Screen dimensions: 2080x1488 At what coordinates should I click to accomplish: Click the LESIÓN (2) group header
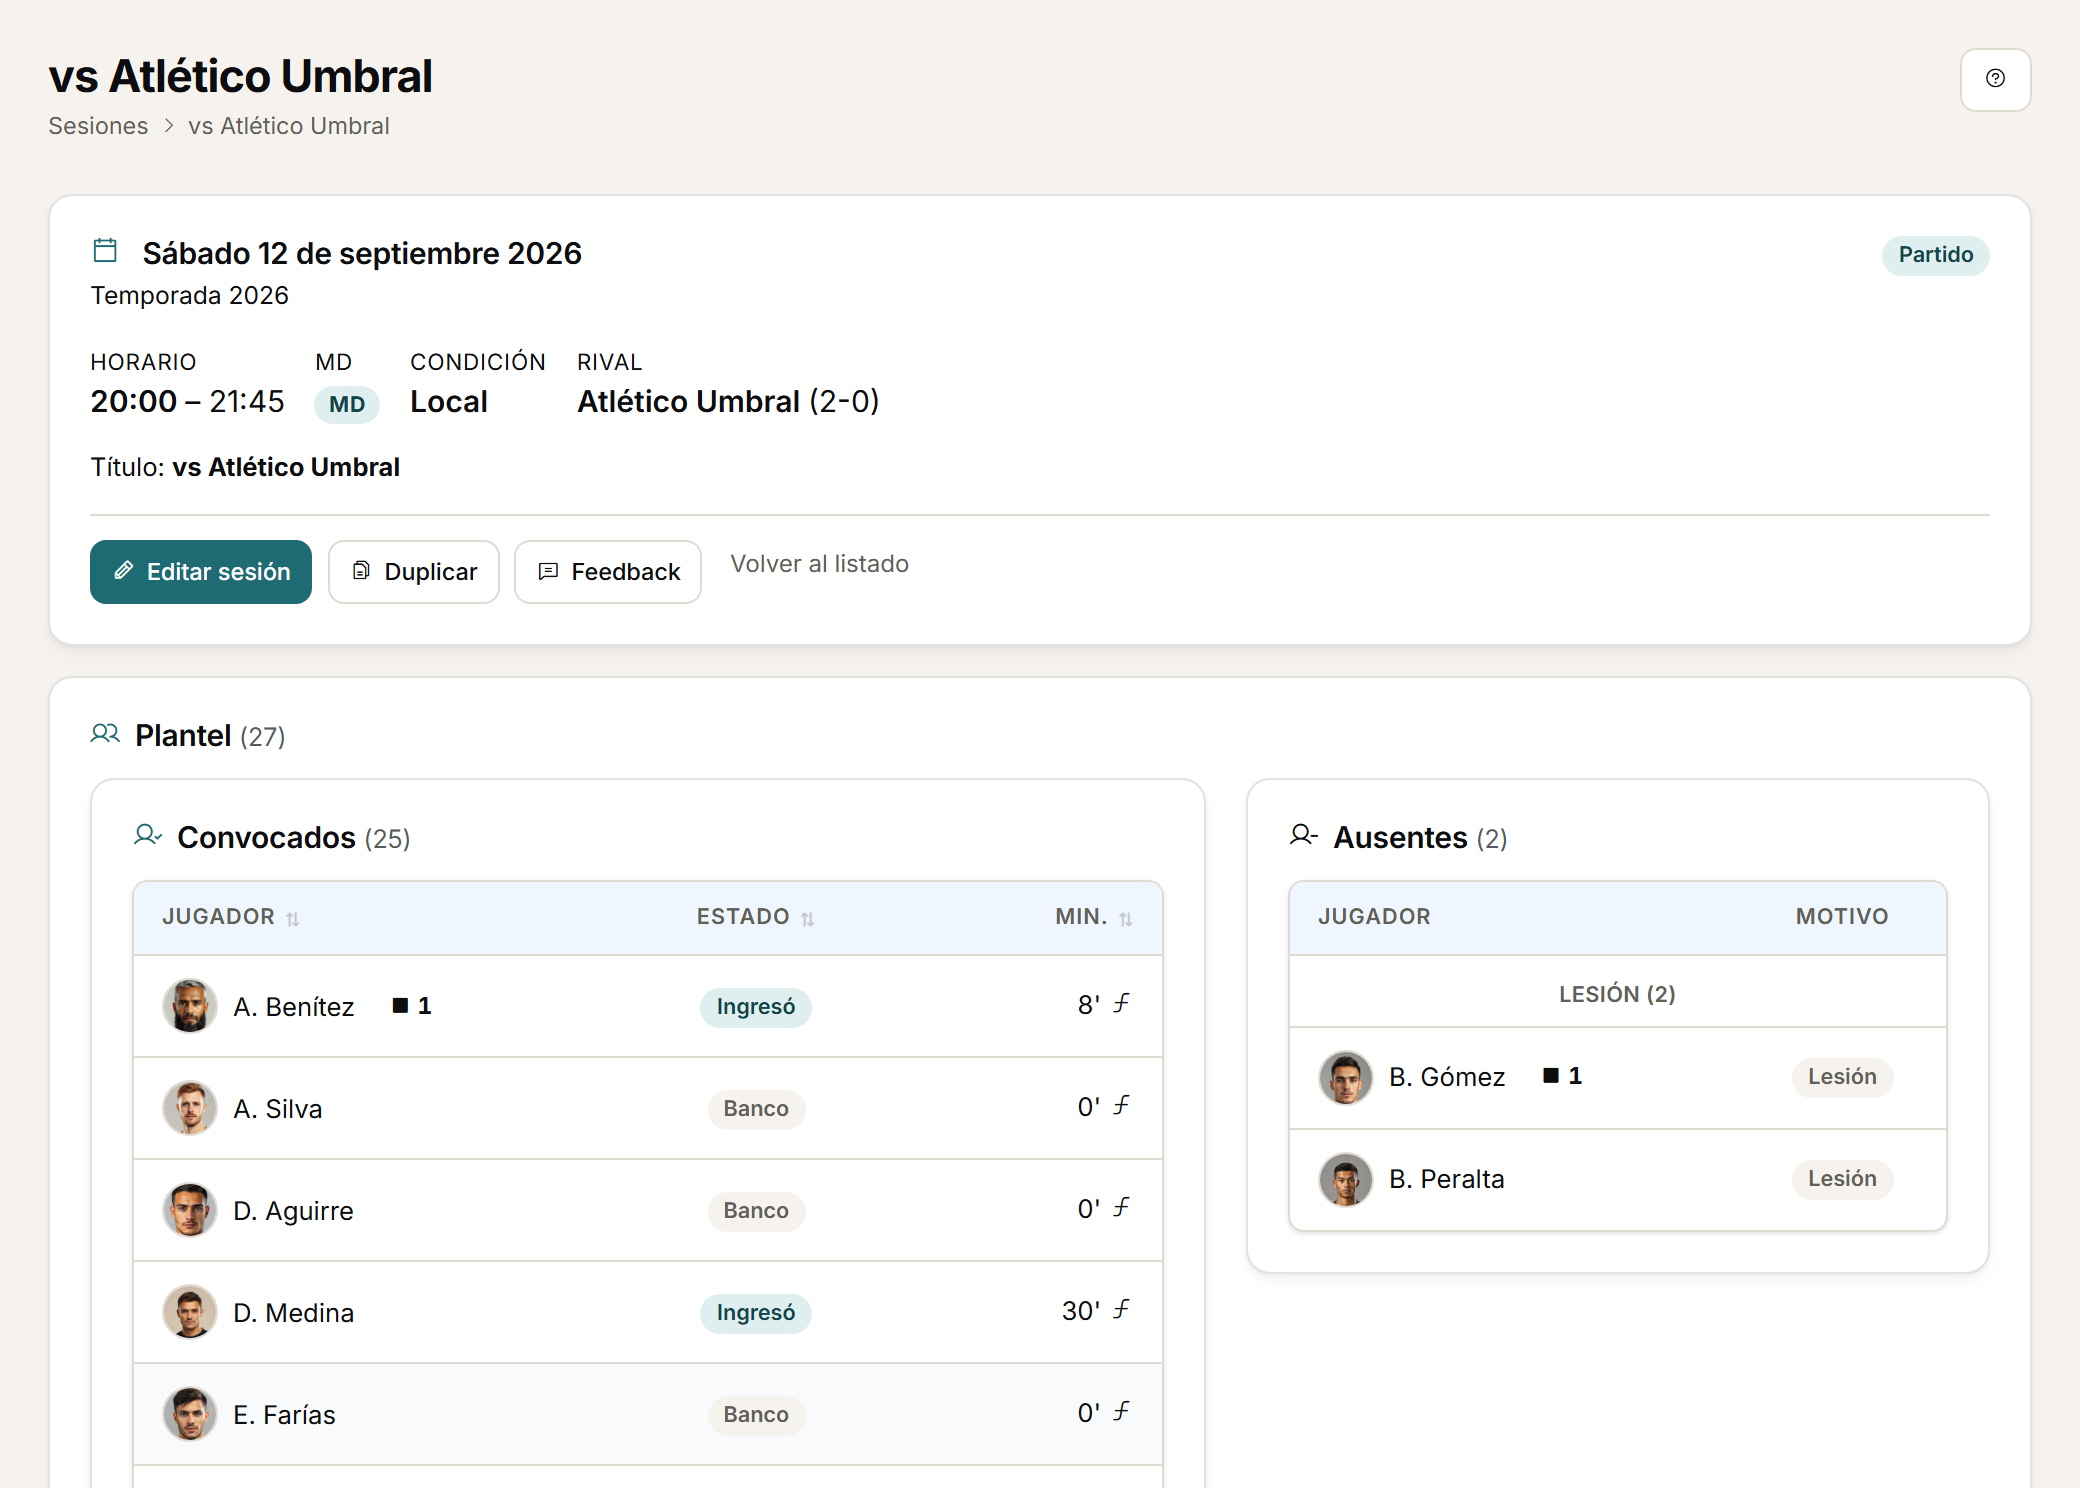(1618, 993)
